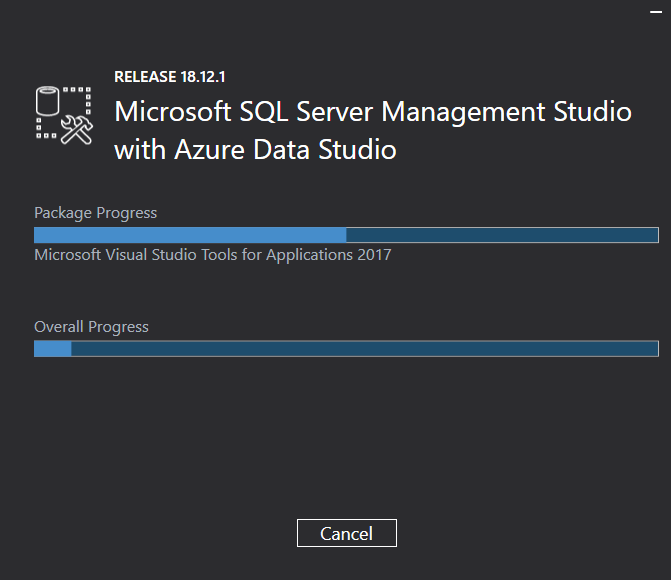Click the Overall Progress bar
The image size is (671, 580).
(346, 348)
